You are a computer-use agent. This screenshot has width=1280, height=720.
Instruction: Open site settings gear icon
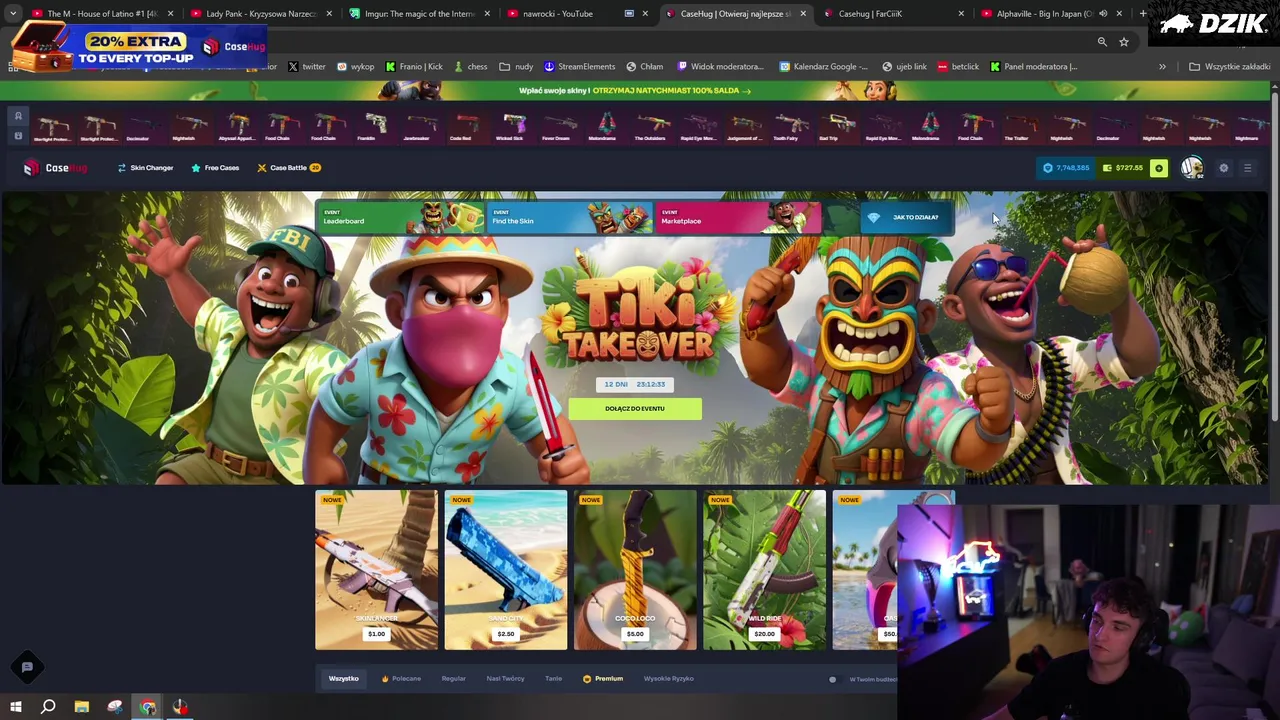pos(1223,168)
